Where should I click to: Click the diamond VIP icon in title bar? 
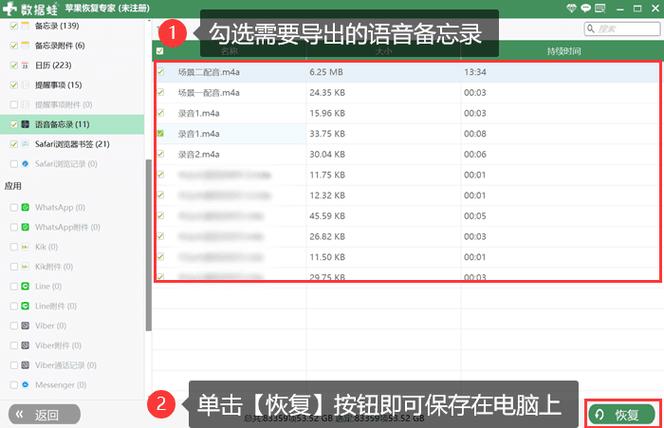point(571,8)
